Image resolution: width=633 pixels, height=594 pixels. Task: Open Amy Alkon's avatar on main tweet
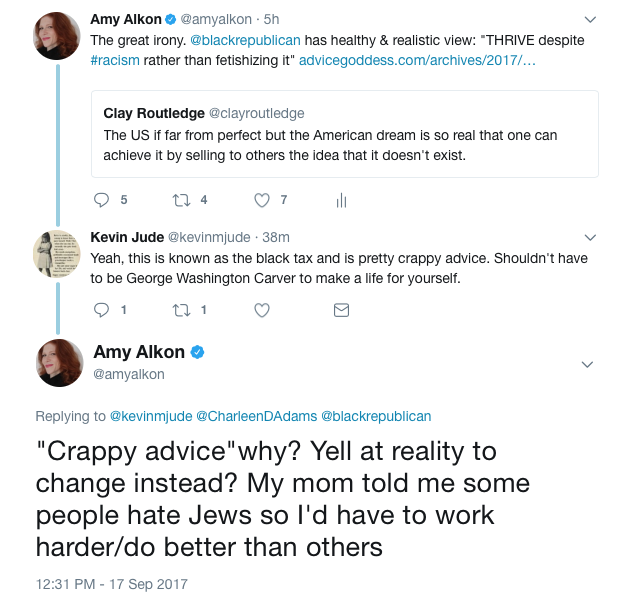click(x=58, y=363)
